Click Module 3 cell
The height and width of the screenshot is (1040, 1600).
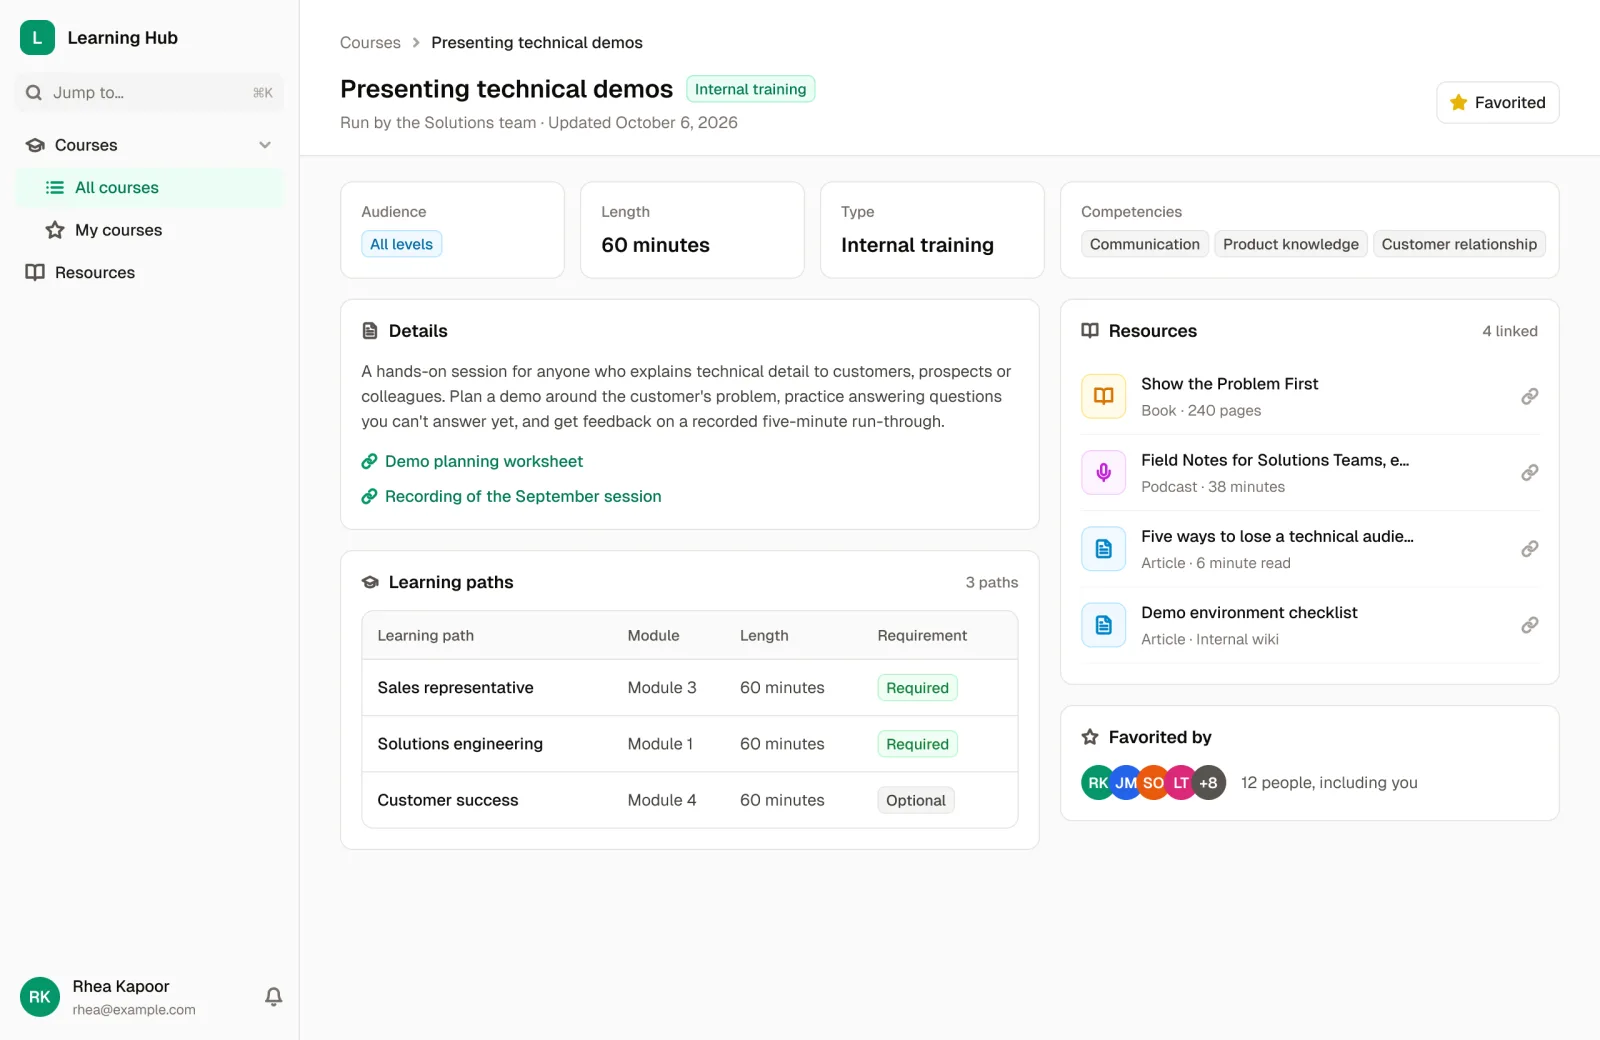662,688
